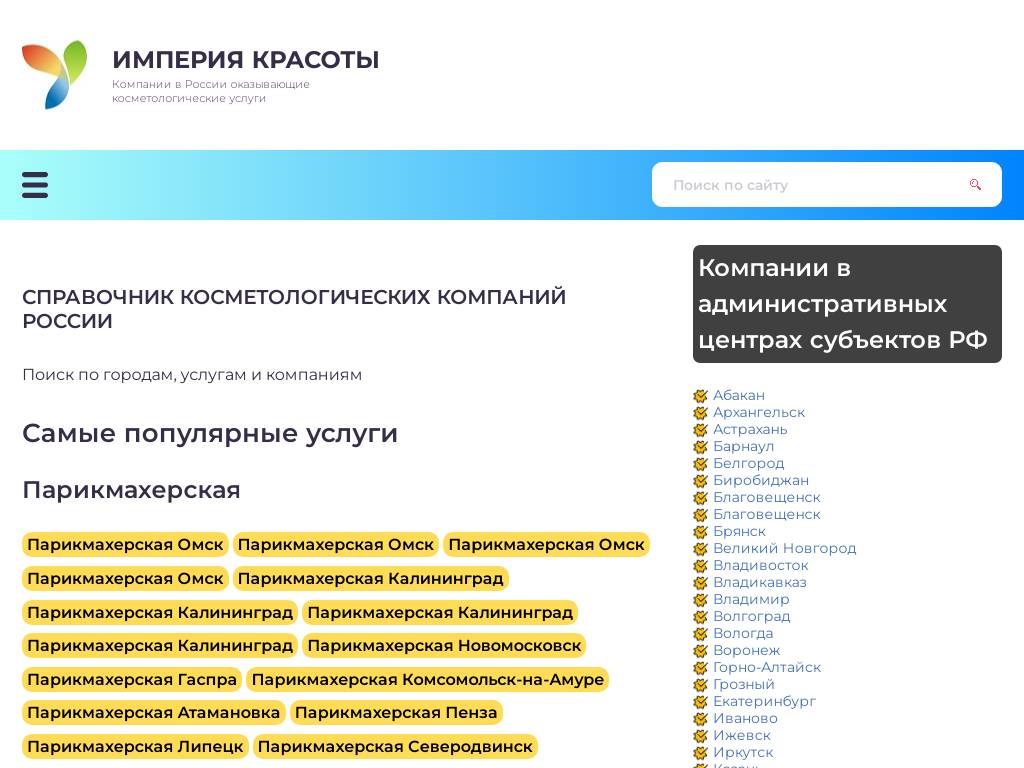This screenshot has height=768, width=1024.
Task: Click the Империя Красоты logo
Action: pos(55,75)
